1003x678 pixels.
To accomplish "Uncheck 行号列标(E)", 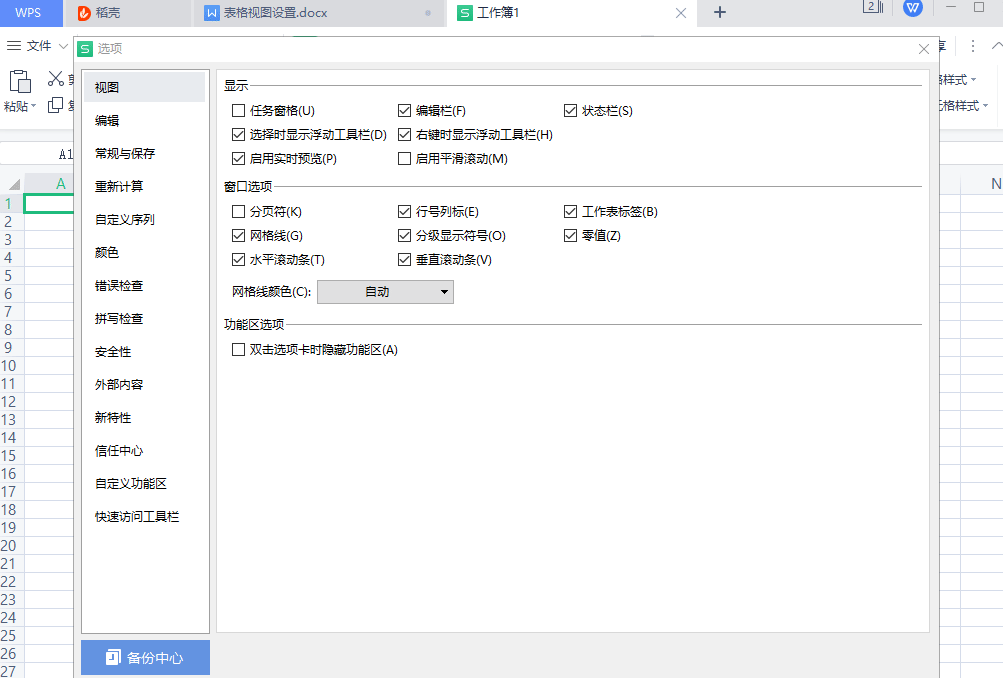I will [x=404, y=211].
